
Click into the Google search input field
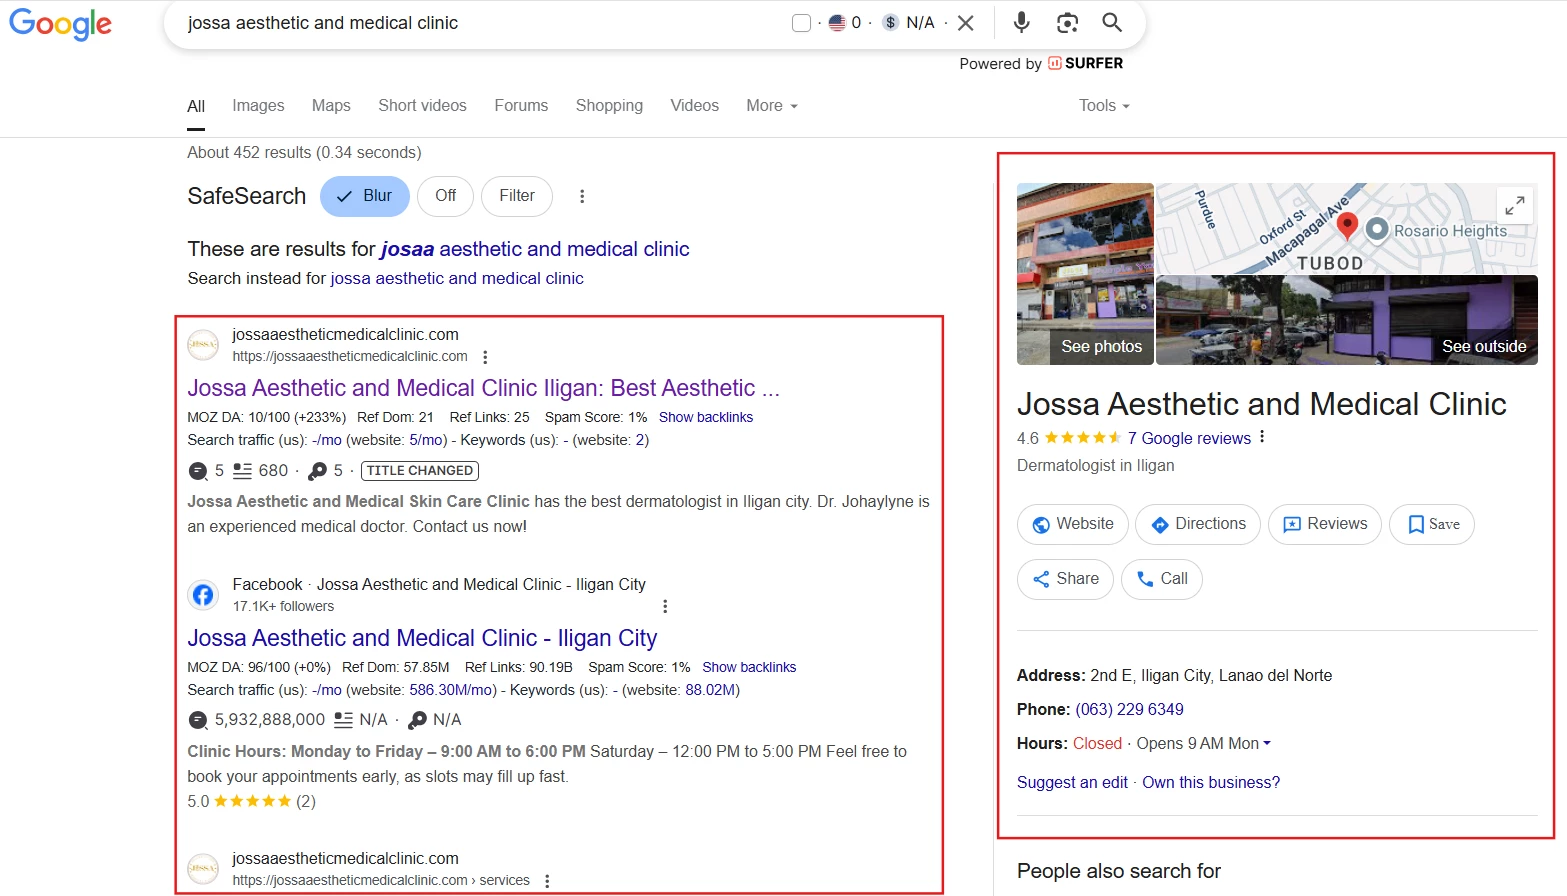pos(480,23)
